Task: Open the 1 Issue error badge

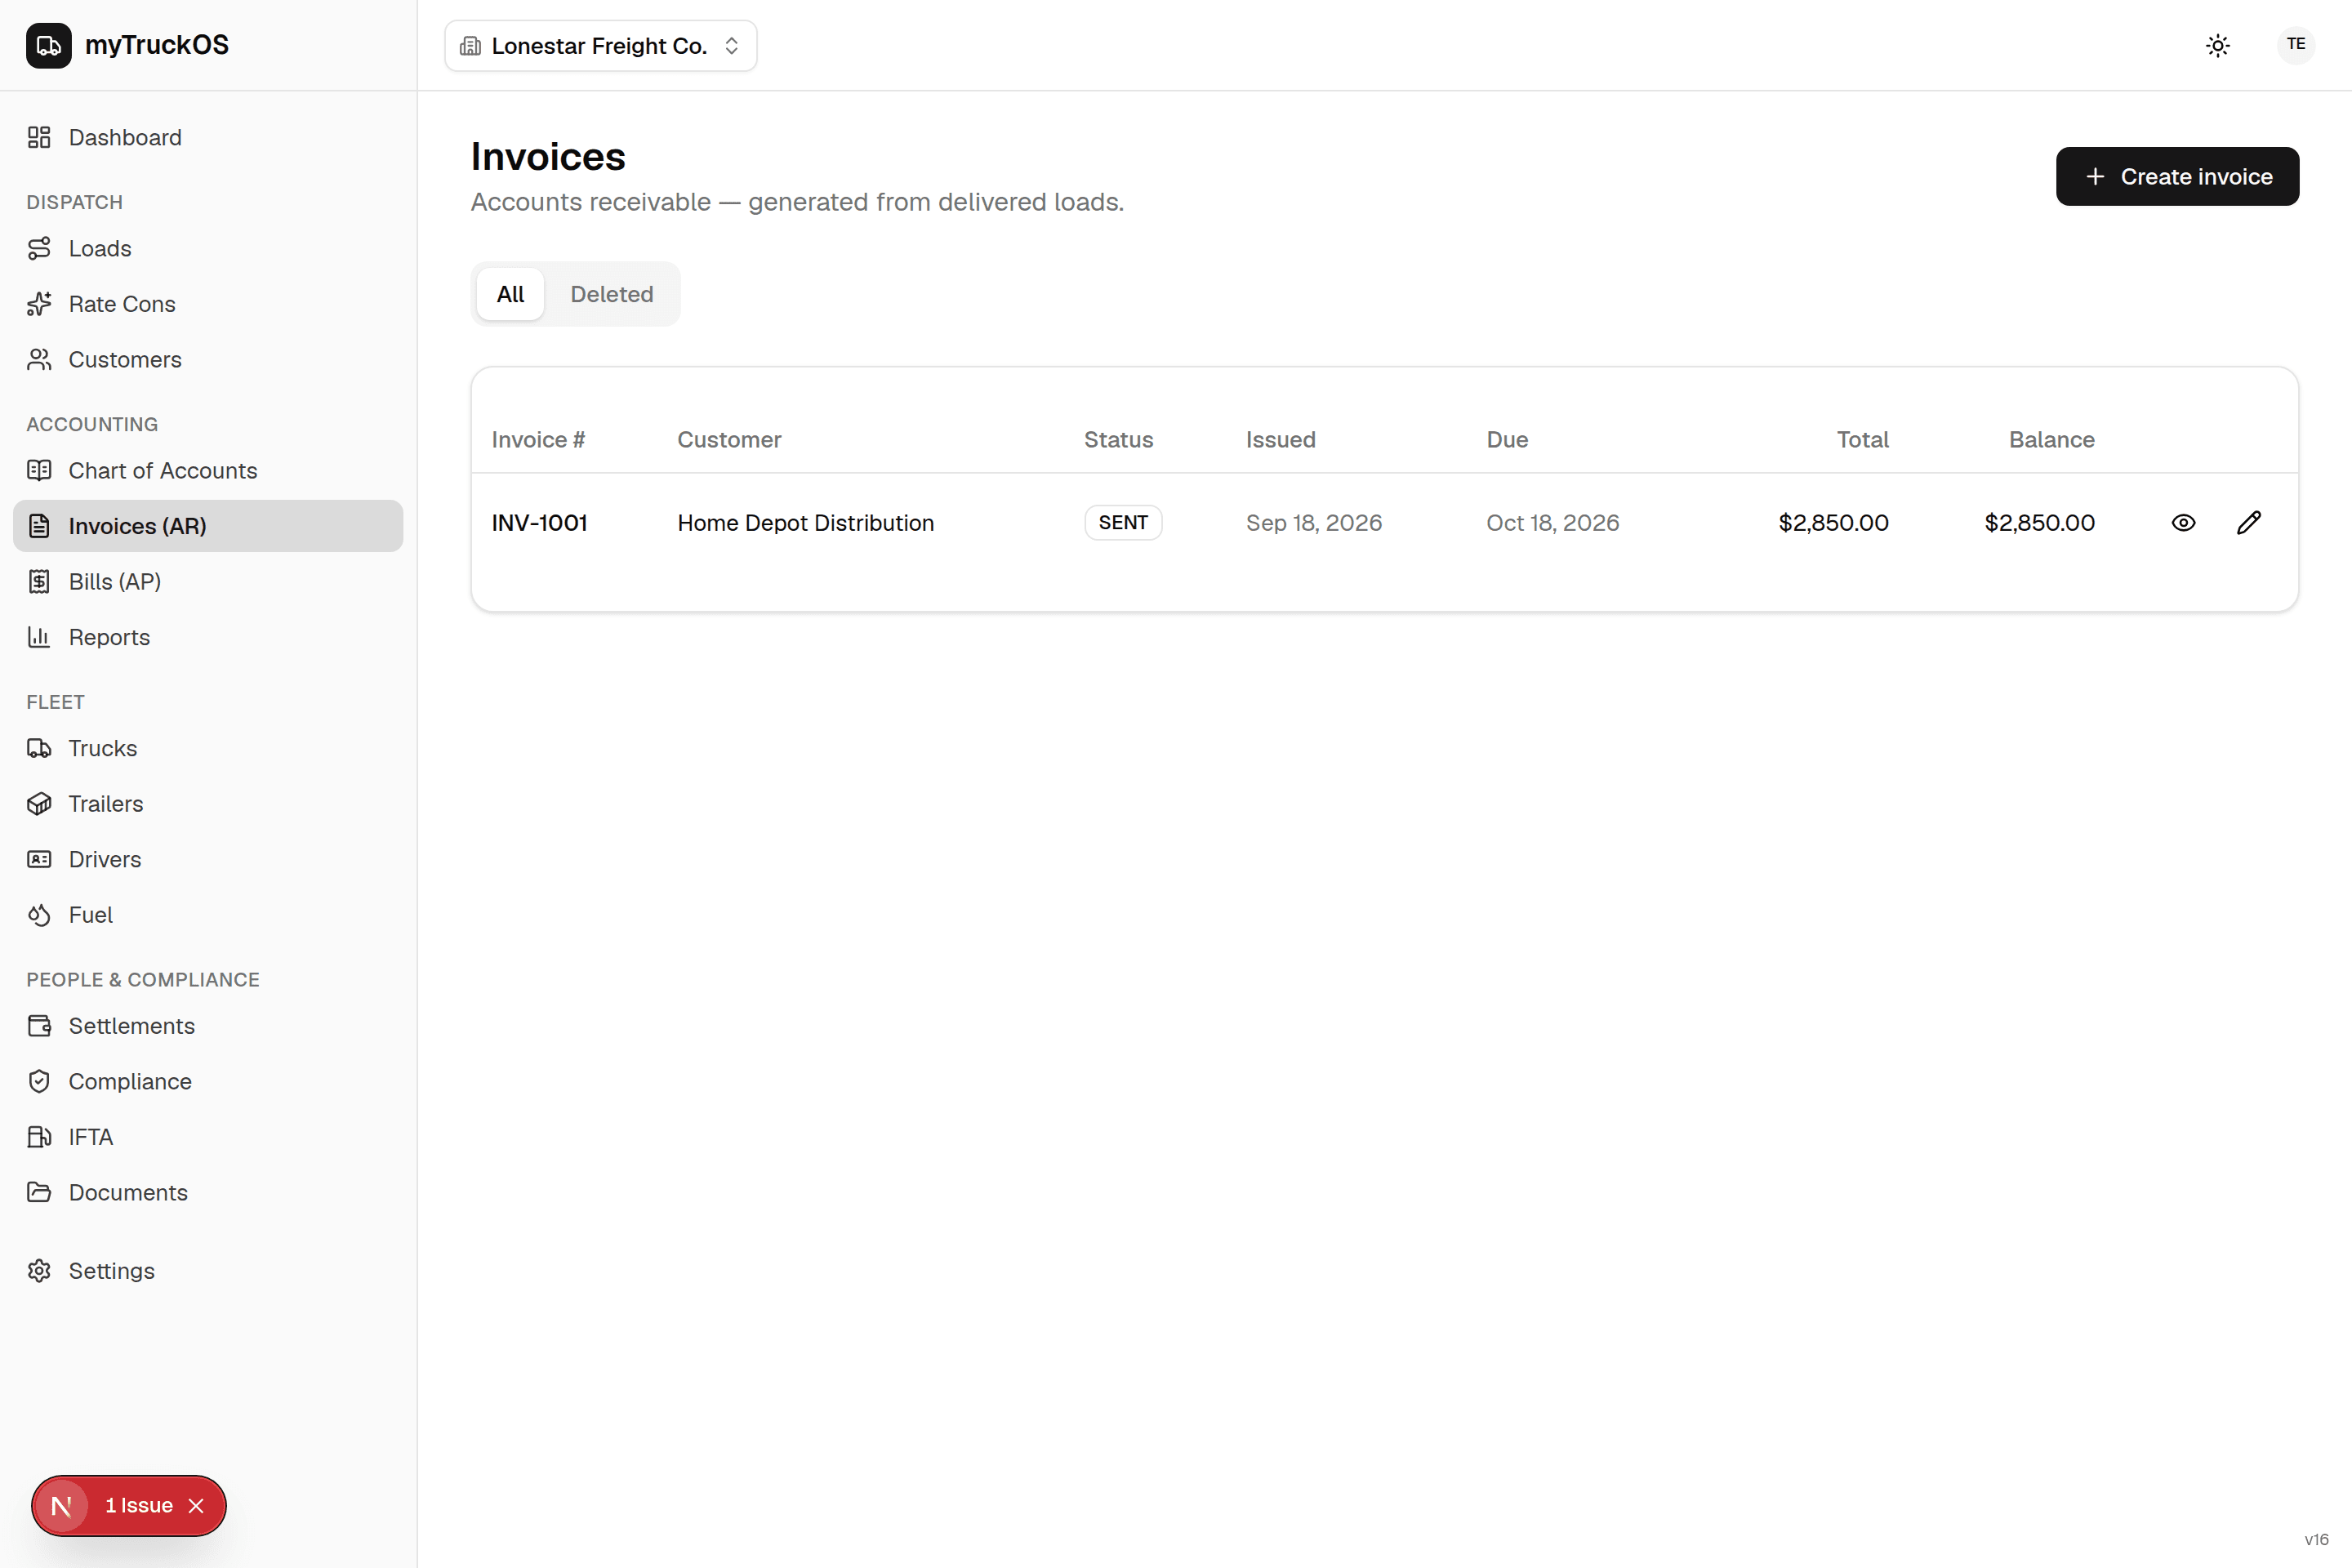Action: tap(139, 1505)
